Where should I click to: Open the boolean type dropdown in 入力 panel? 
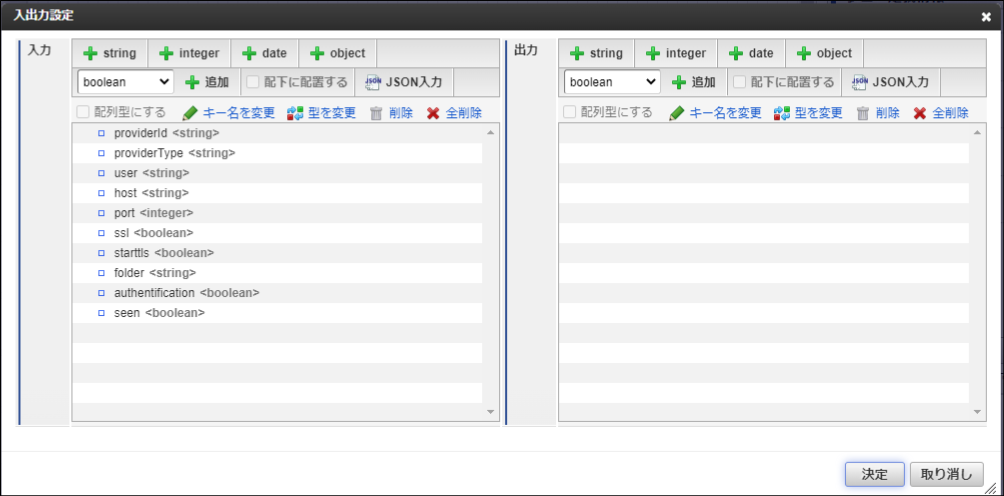click(126, 82)
